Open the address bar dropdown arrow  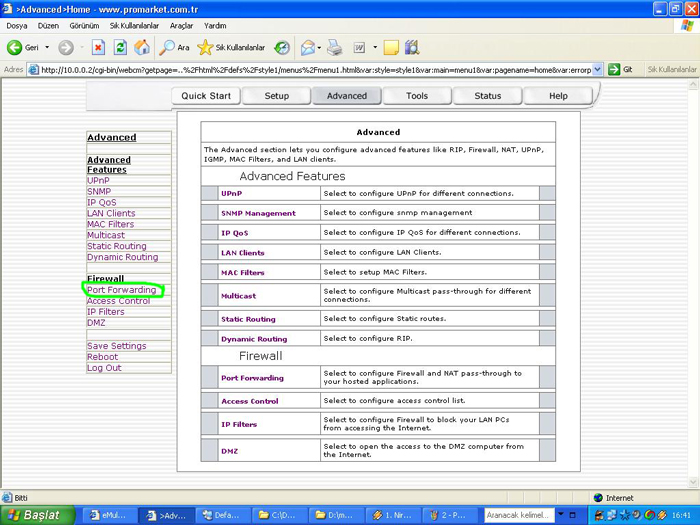(598, 70)
